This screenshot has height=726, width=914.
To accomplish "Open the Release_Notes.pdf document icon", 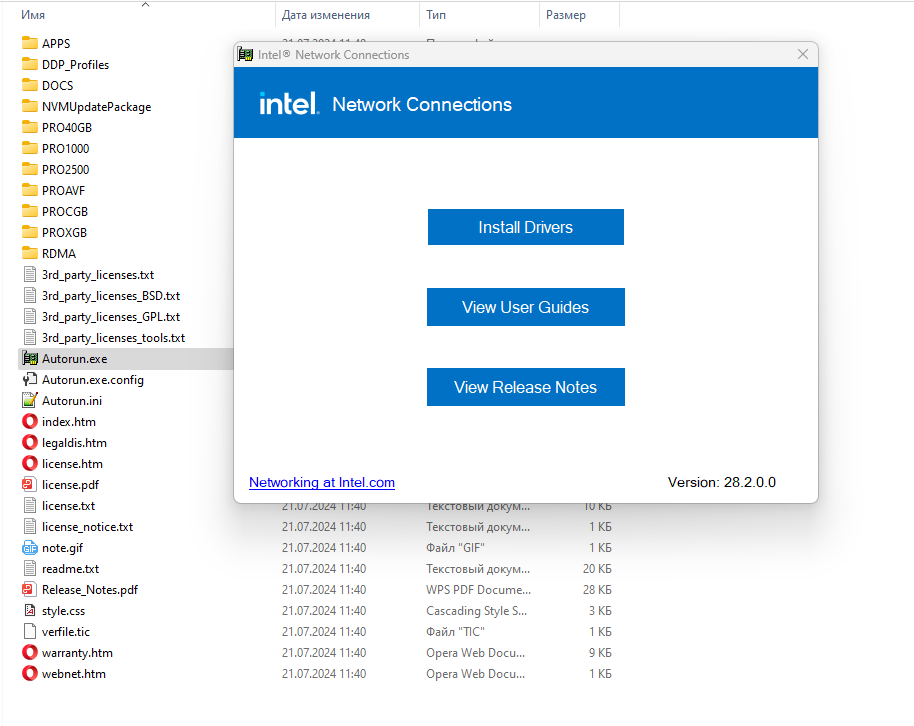I will click(29, 589).
